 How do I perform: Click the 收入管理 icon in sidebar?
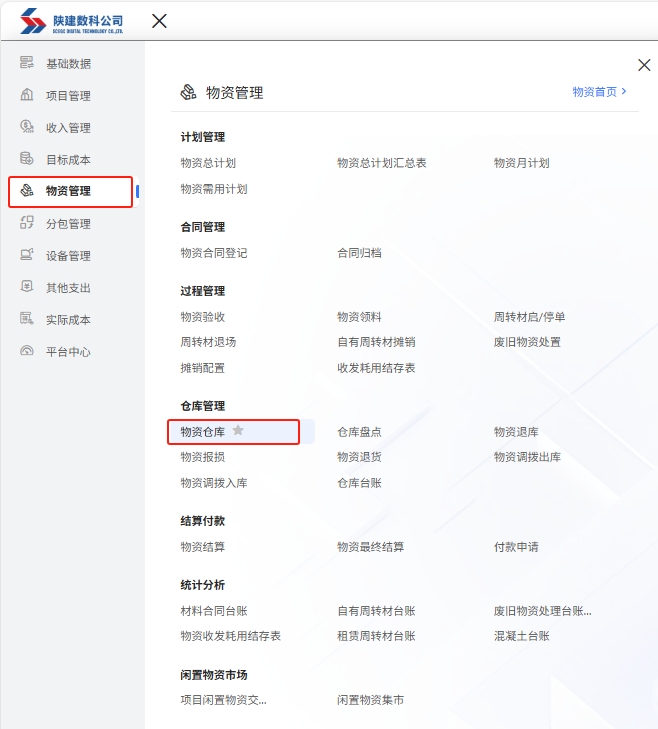tap(27, 128)
